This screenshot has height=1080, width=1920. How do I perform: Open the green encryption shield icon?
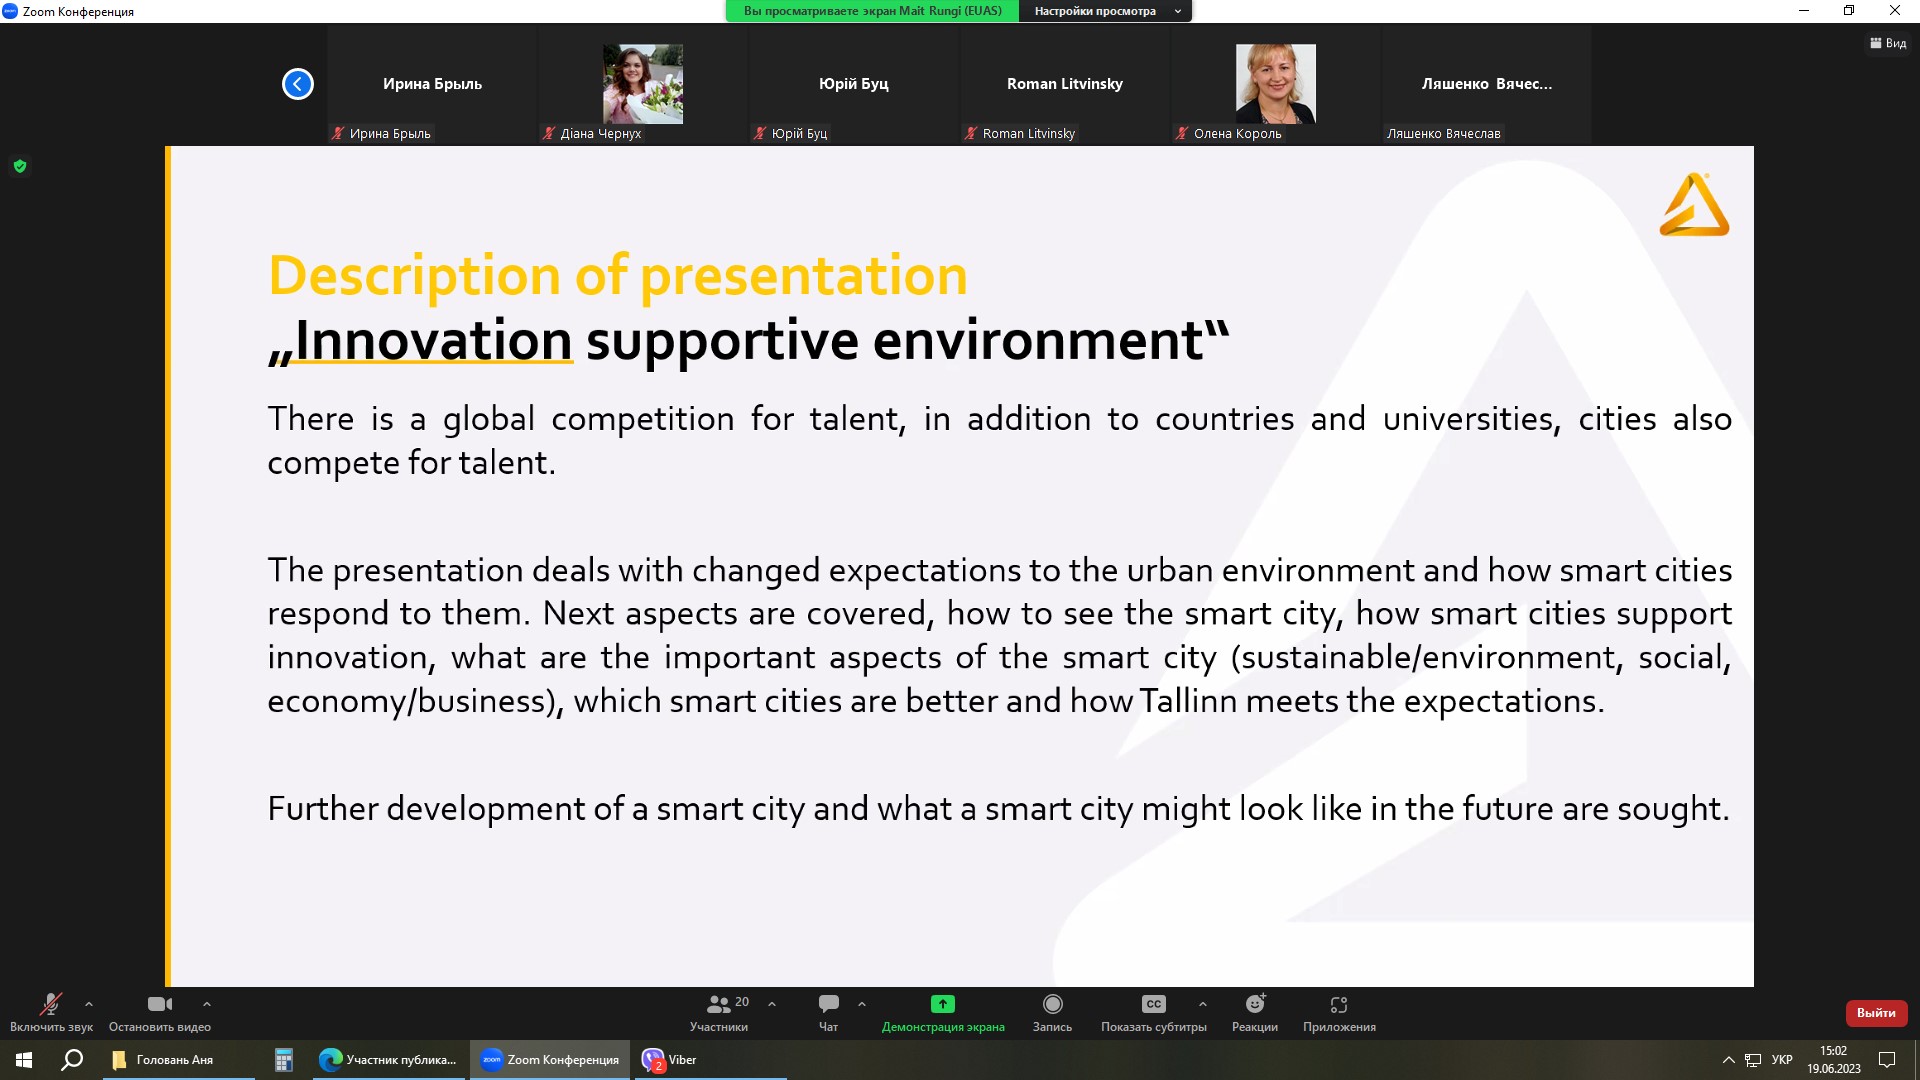pyautogui.click(x=20, y=166)
